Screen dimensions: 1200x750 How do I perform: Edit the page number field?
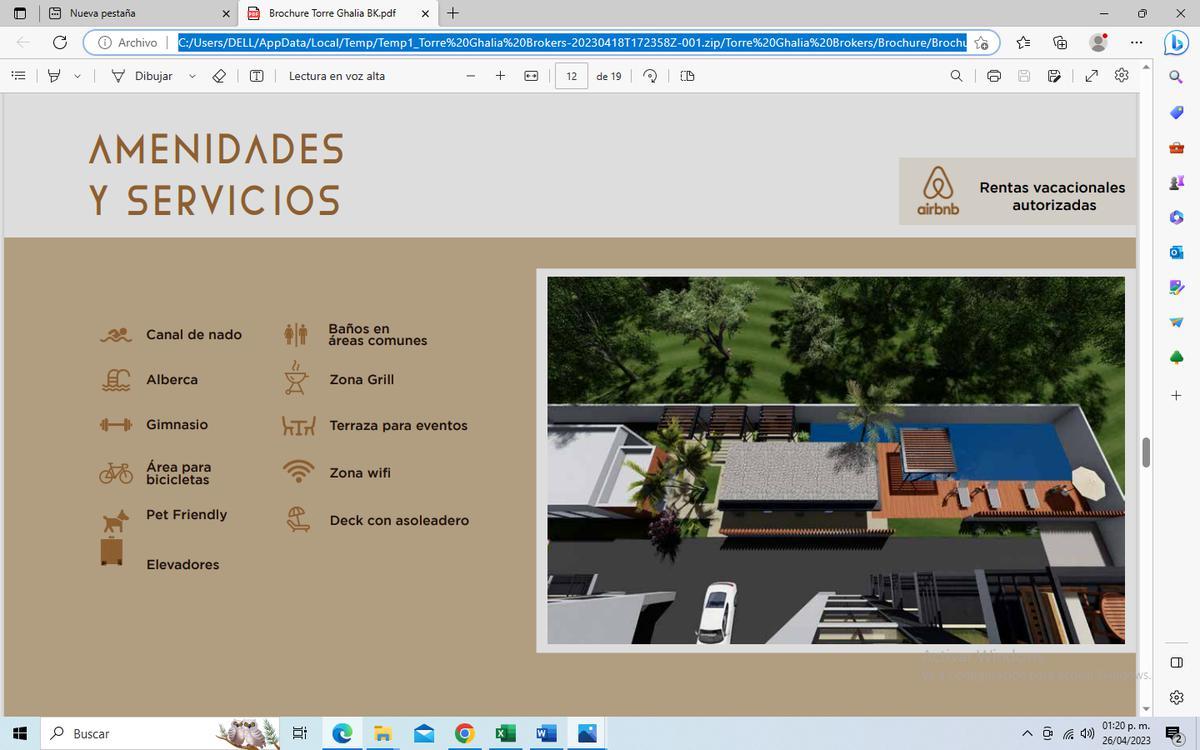pyautogui.click(x=571, y=76)
